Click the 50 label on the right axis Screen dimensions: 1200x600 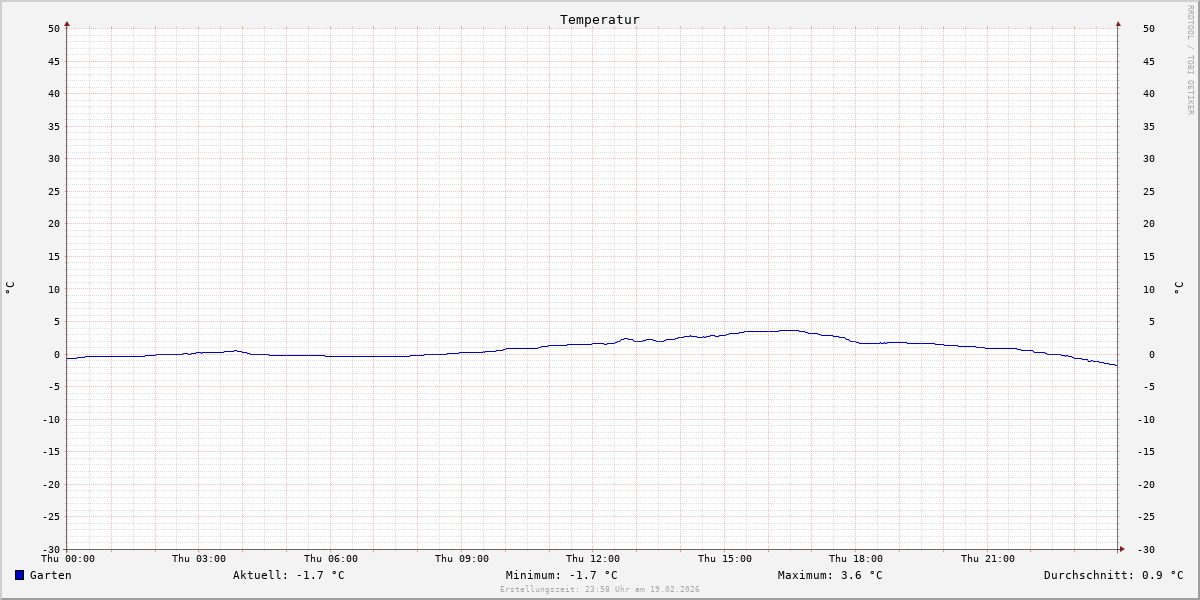click(1149, 29)
